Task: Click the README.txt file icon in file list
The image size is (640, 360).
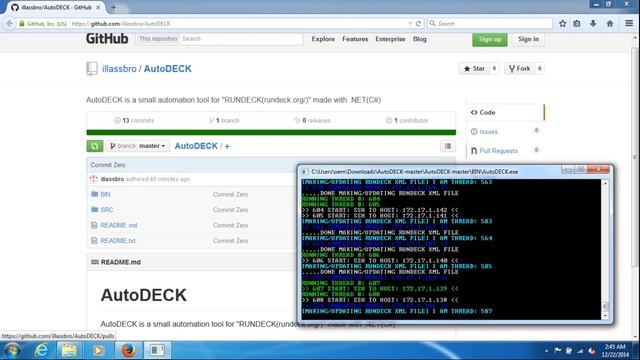Action: [94, 240]
